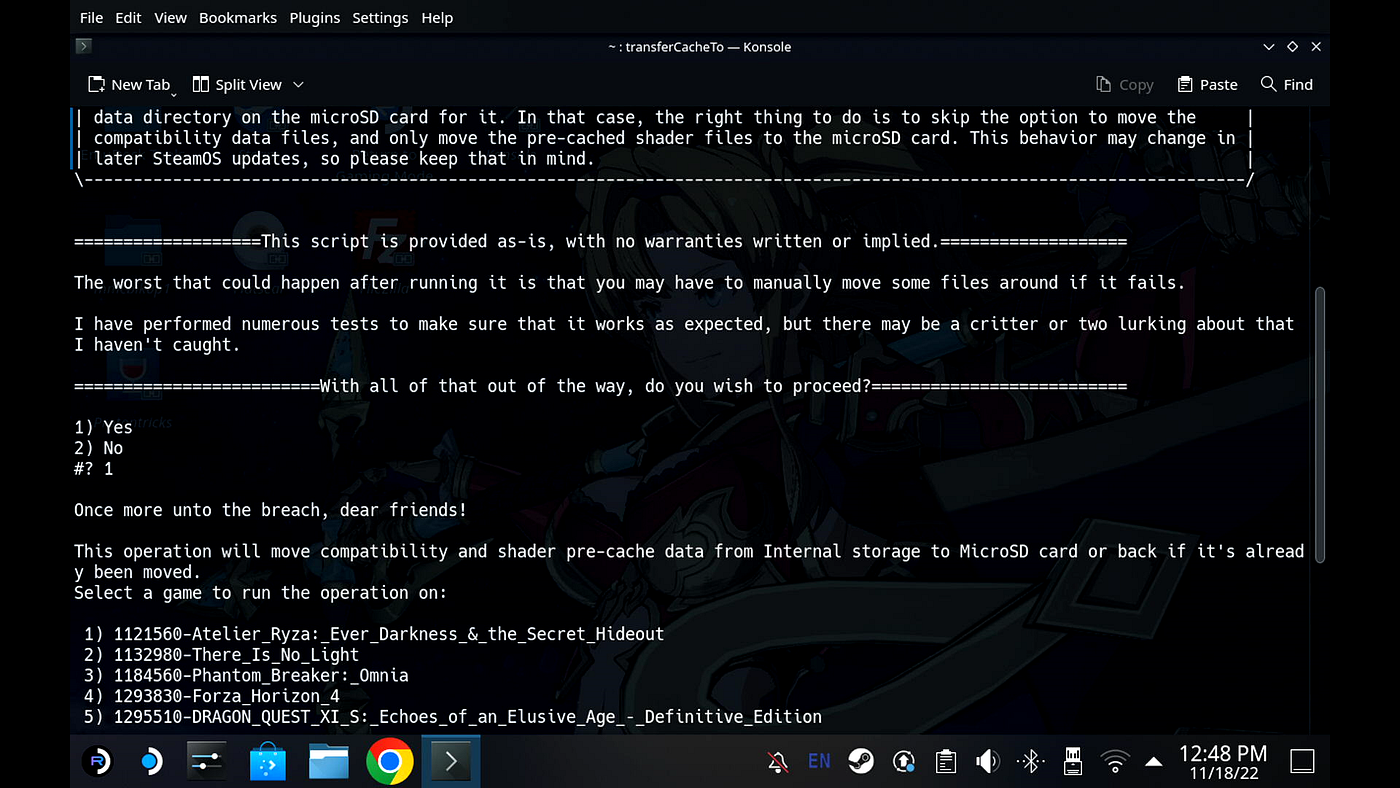Select the Konsole task in the taskbar
Screen dimensions: 1400x788
pyautogui.click(x=450, y=762)
